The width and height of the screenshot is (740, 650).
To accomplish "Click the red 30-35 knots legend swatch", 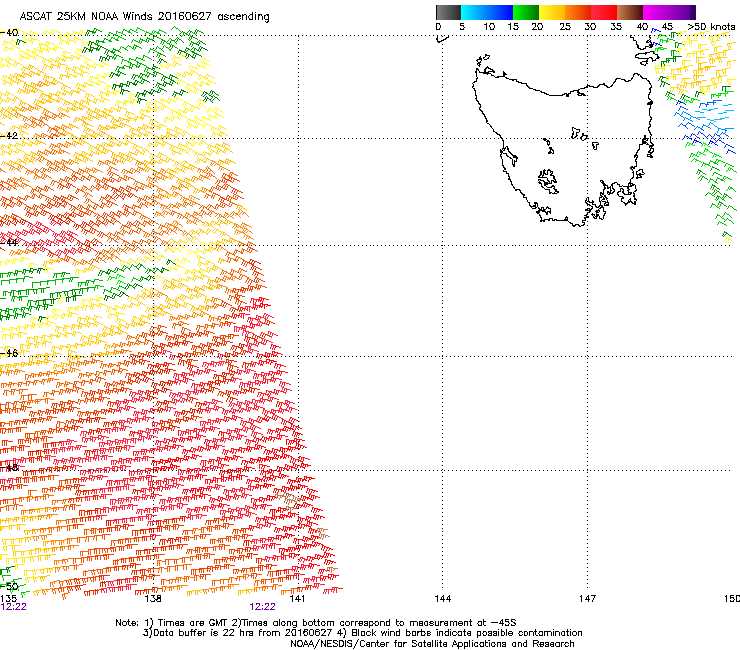I will point(604,12).
